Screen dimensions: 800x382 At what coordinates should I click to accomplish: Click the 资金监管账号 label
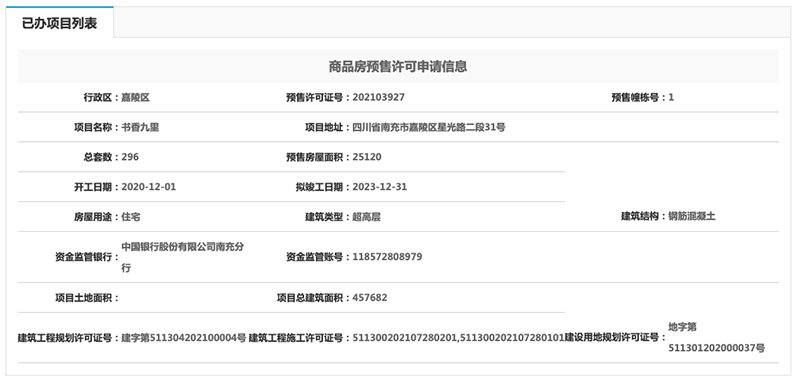[314, 257]
